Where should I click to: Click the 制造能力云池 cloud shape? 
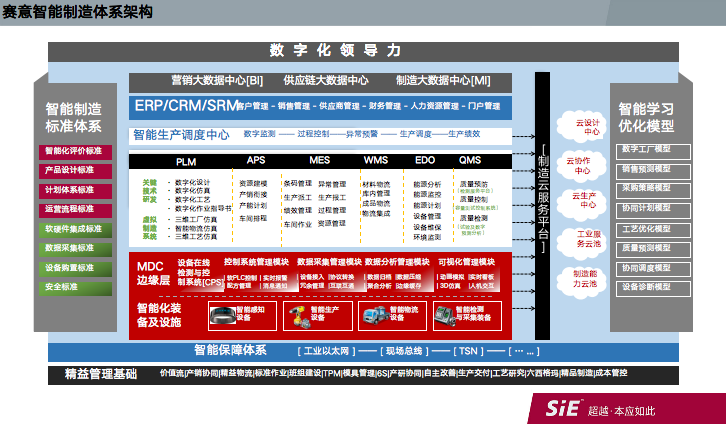click(587, 277)
